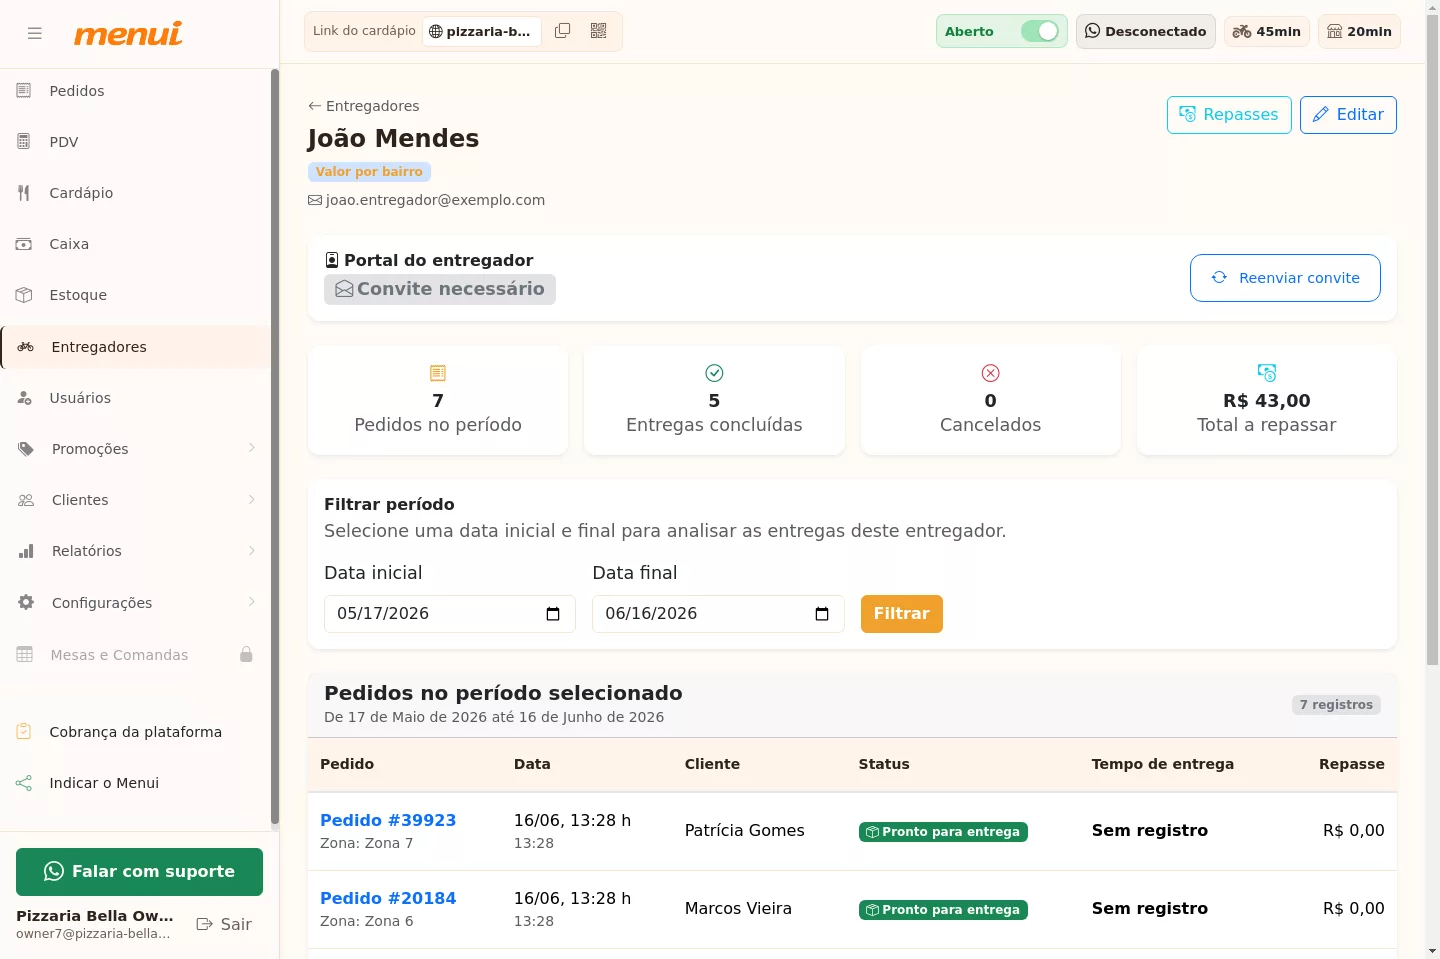This screenshot has height=959, width=1440.
Task: Click the WhatsApp Desconectado status
Action: click(x=1146, y=31)
